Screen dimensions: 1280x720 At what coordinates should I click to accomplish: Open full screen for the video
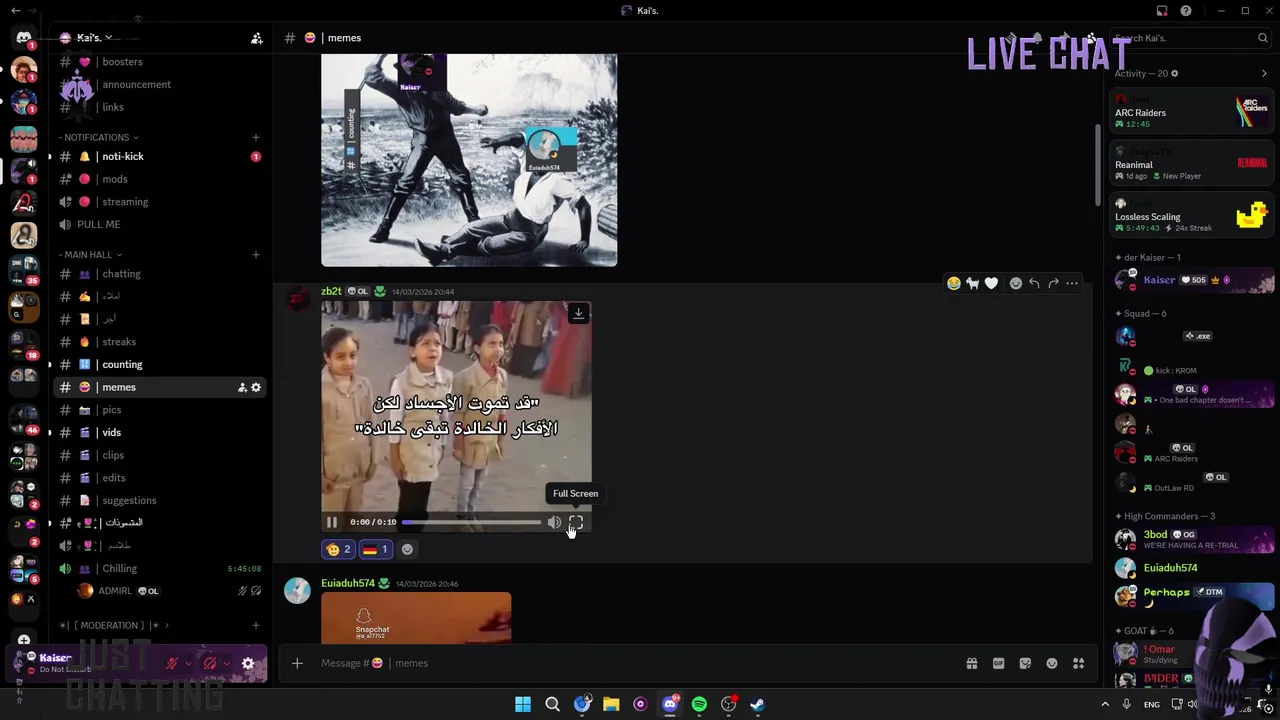pos(576,522)
